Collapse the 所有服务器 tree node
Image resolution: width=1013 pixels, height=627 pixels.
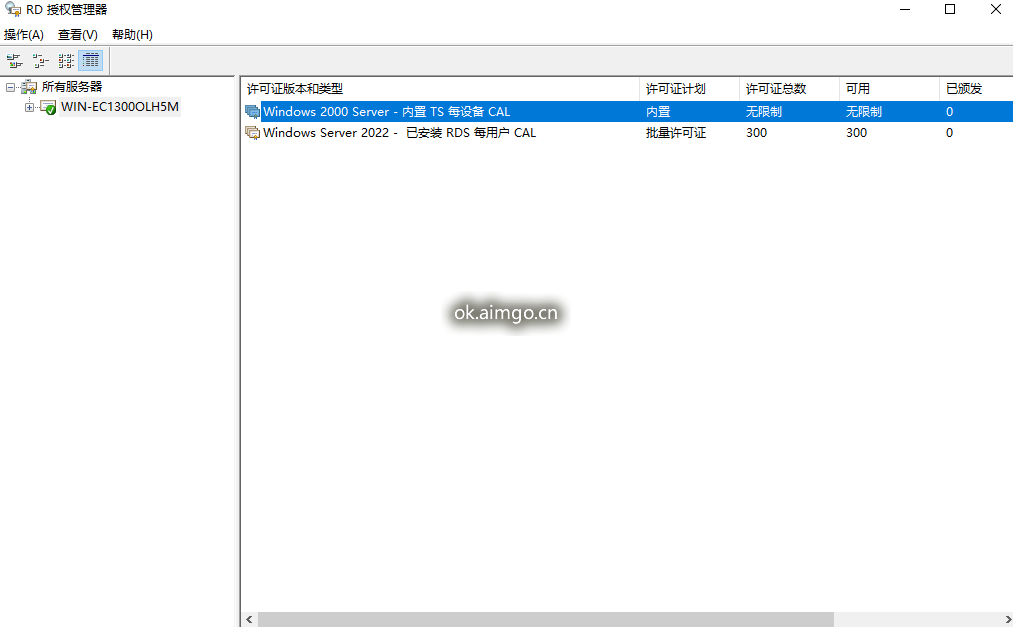coord(10,87)
